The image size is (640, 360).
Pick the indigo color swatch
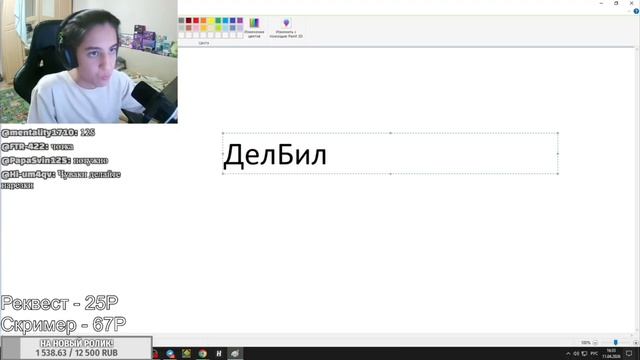[x=233, y=20]
